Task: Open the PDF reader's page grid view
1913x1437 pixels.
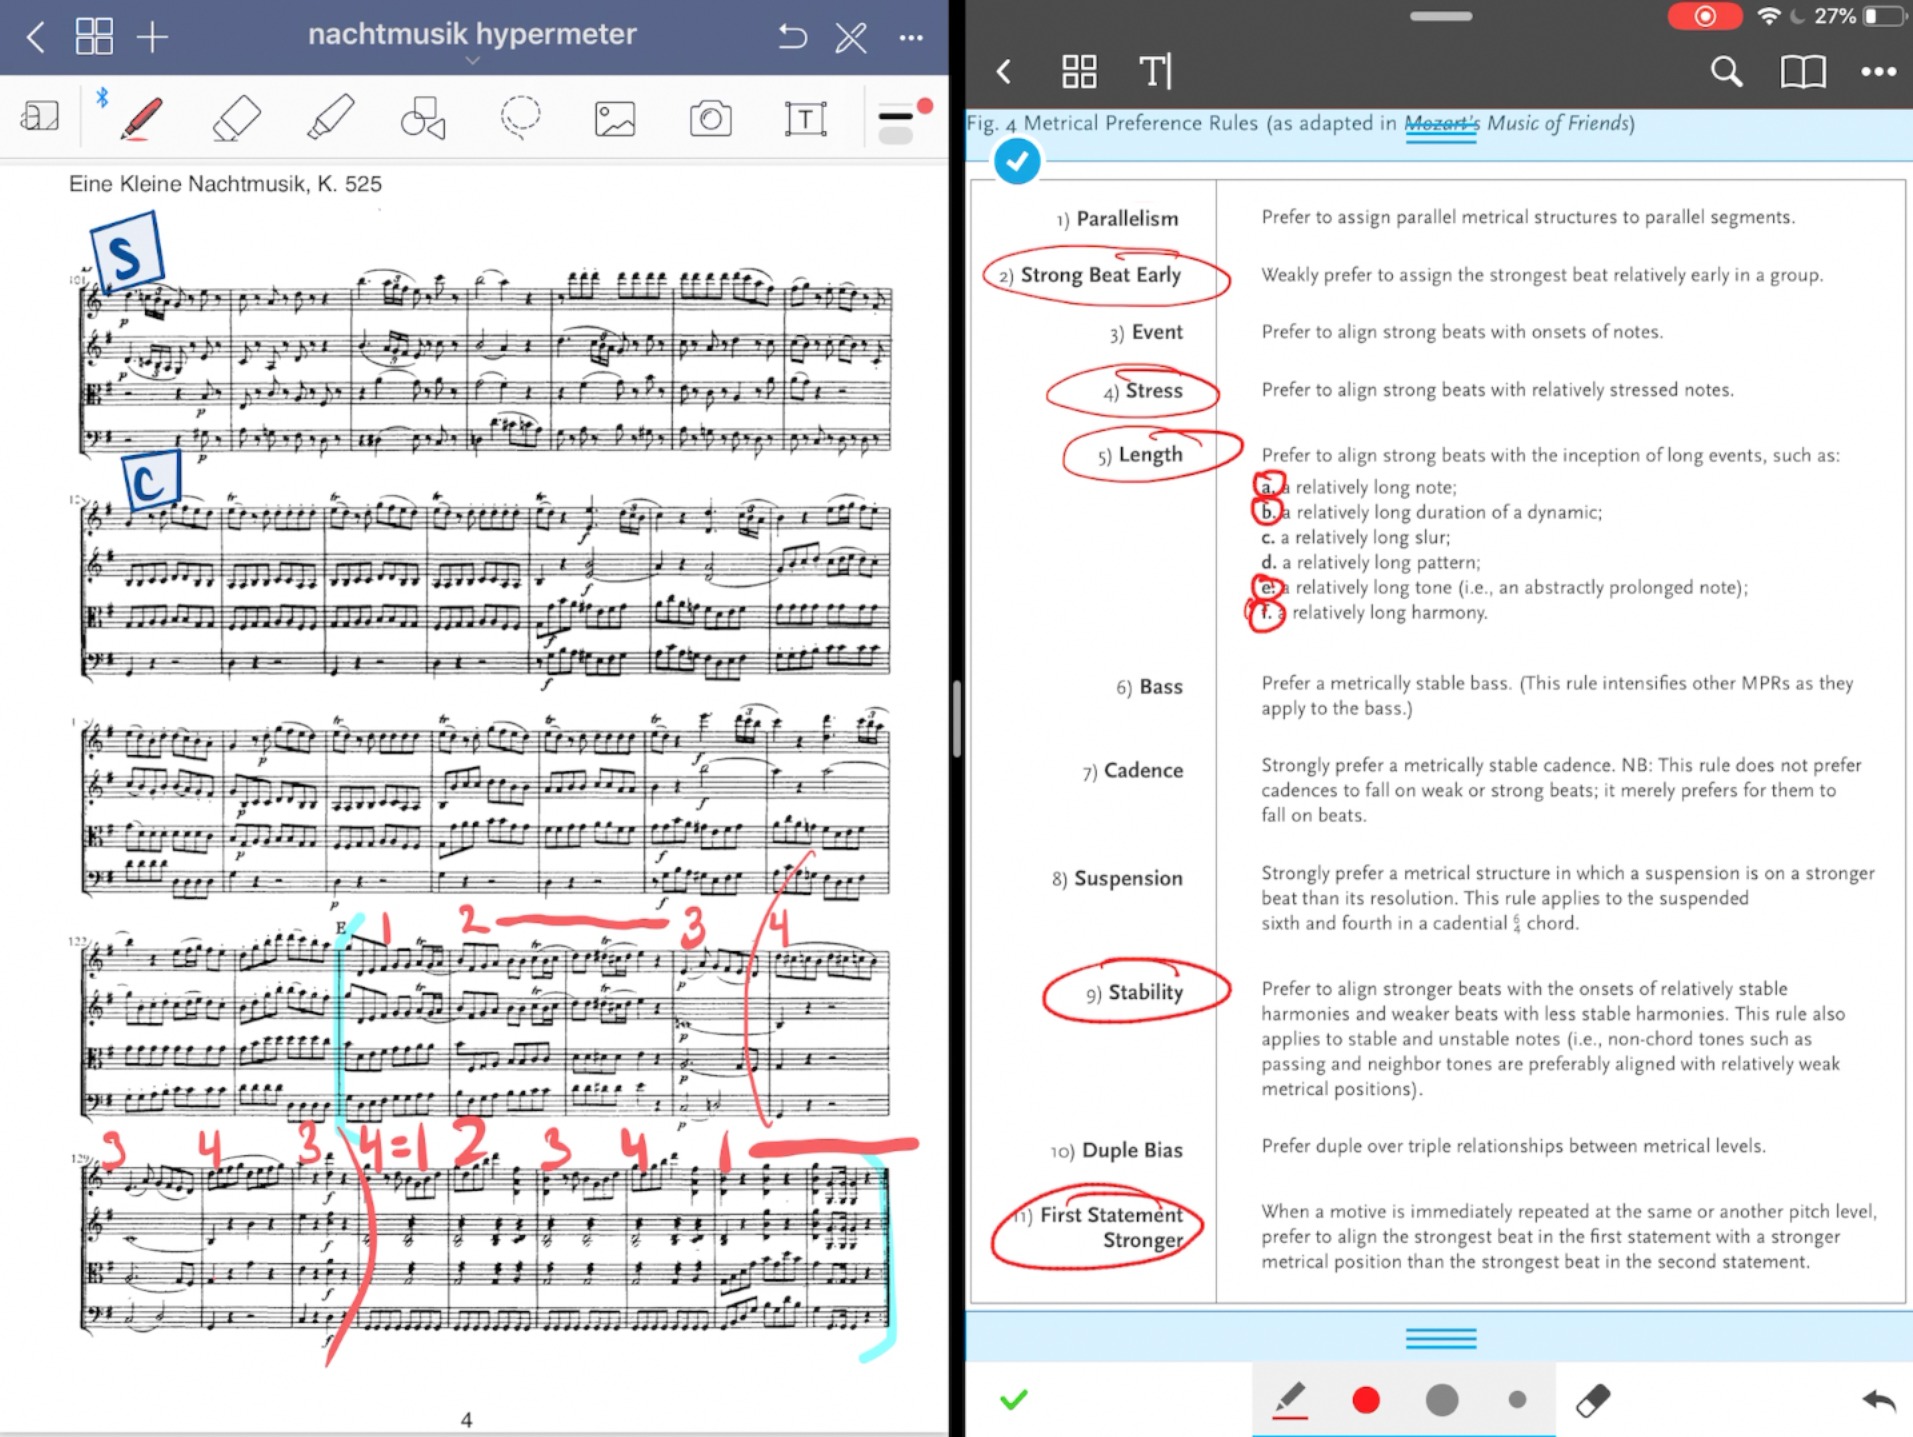Action: tap(1079, 72)
